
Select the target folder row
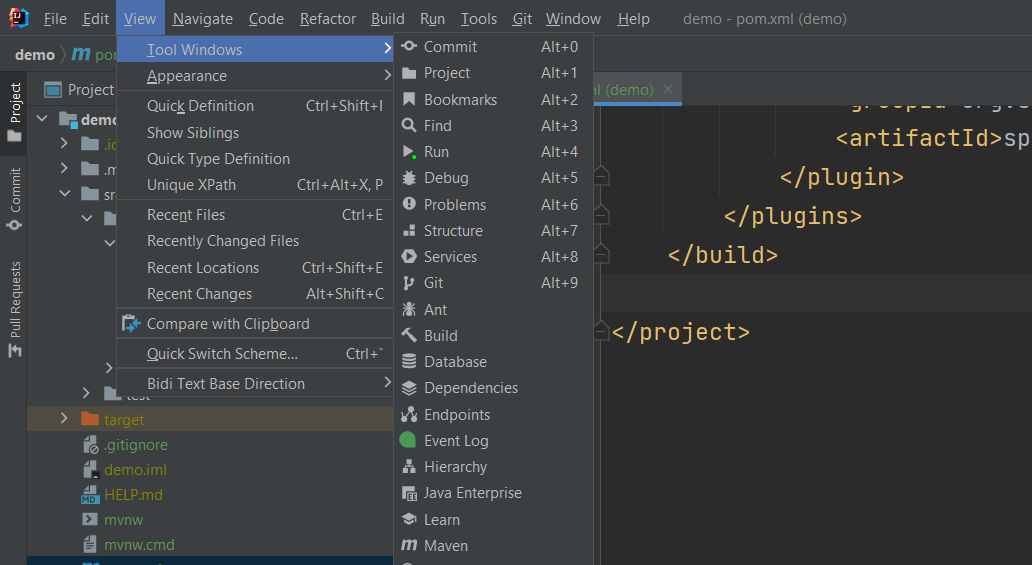point(210,419)
